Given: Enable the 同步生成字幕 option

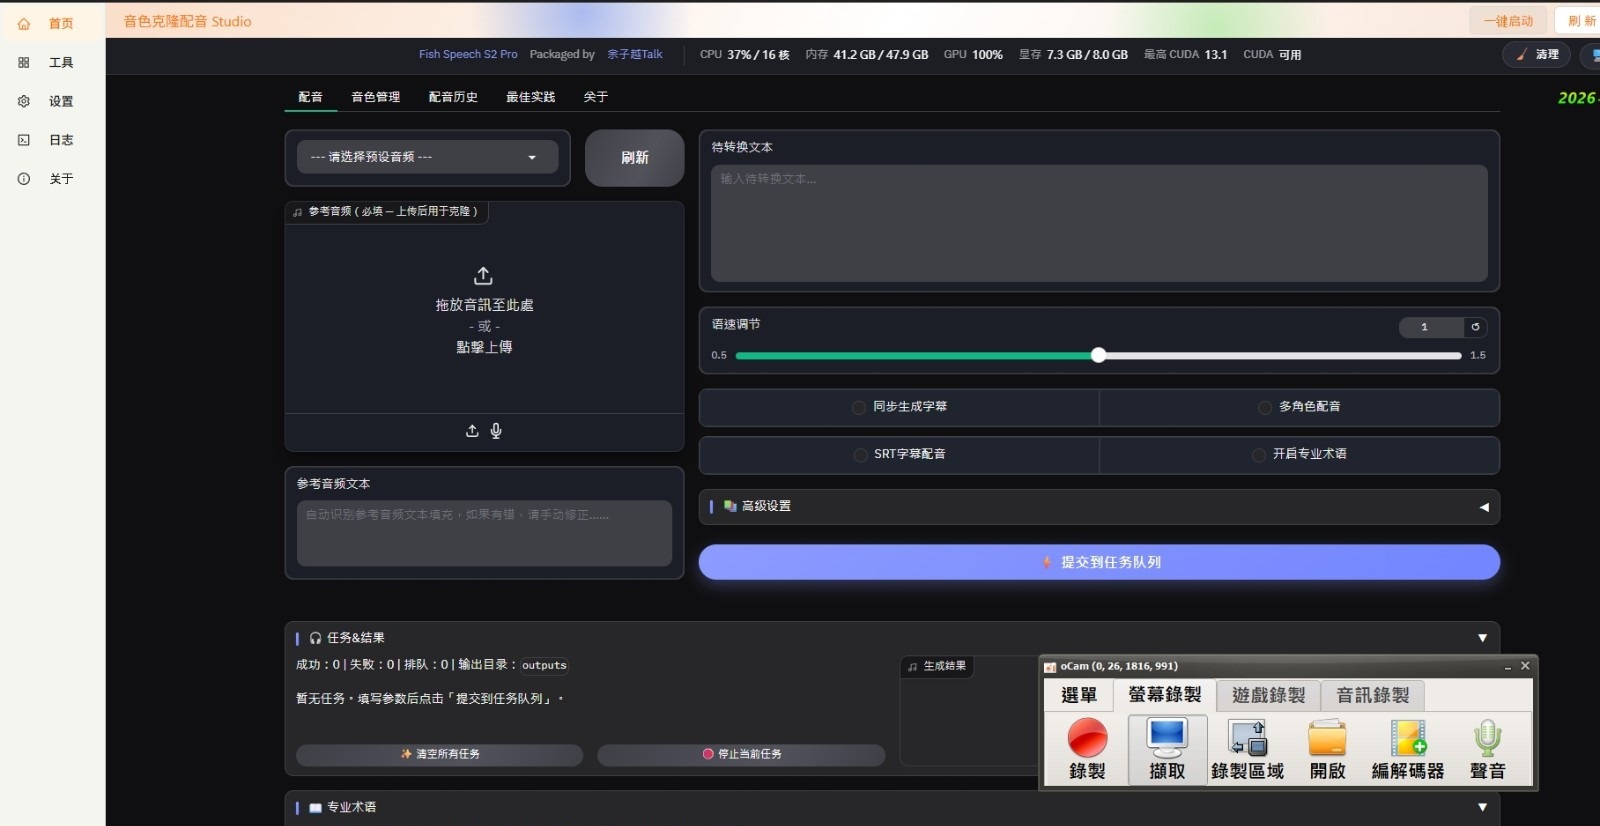Looking at the screenshot, I should pos(858,407).
